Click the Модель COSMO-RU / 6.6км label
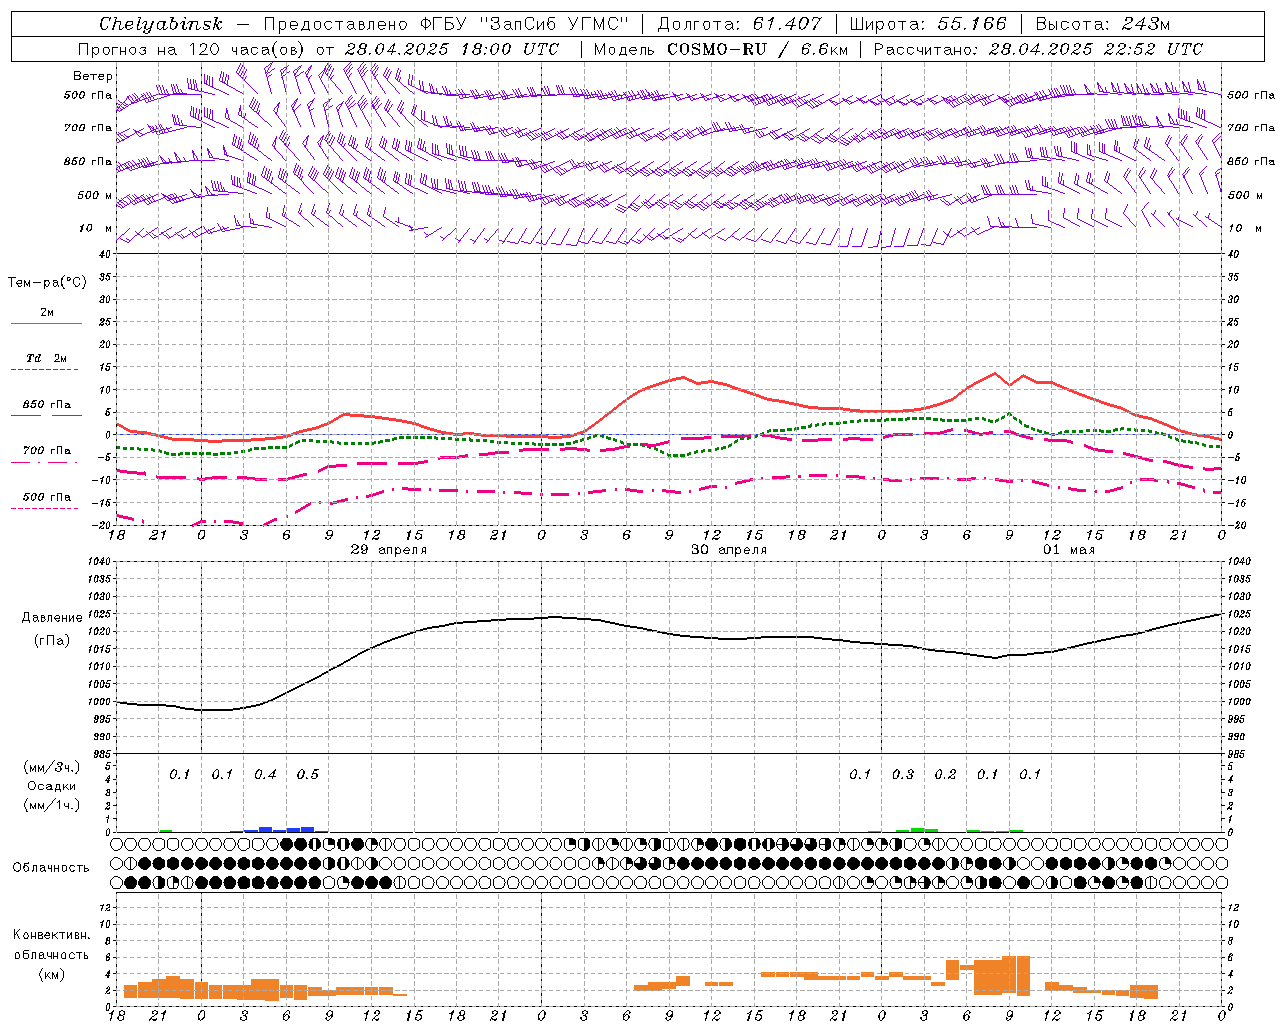 [721, 49]
